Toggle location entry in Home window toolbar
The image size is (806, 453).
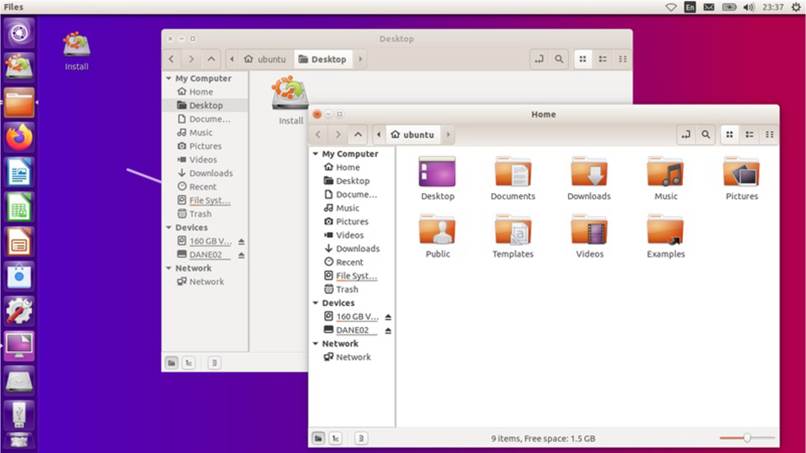[686, 135]
